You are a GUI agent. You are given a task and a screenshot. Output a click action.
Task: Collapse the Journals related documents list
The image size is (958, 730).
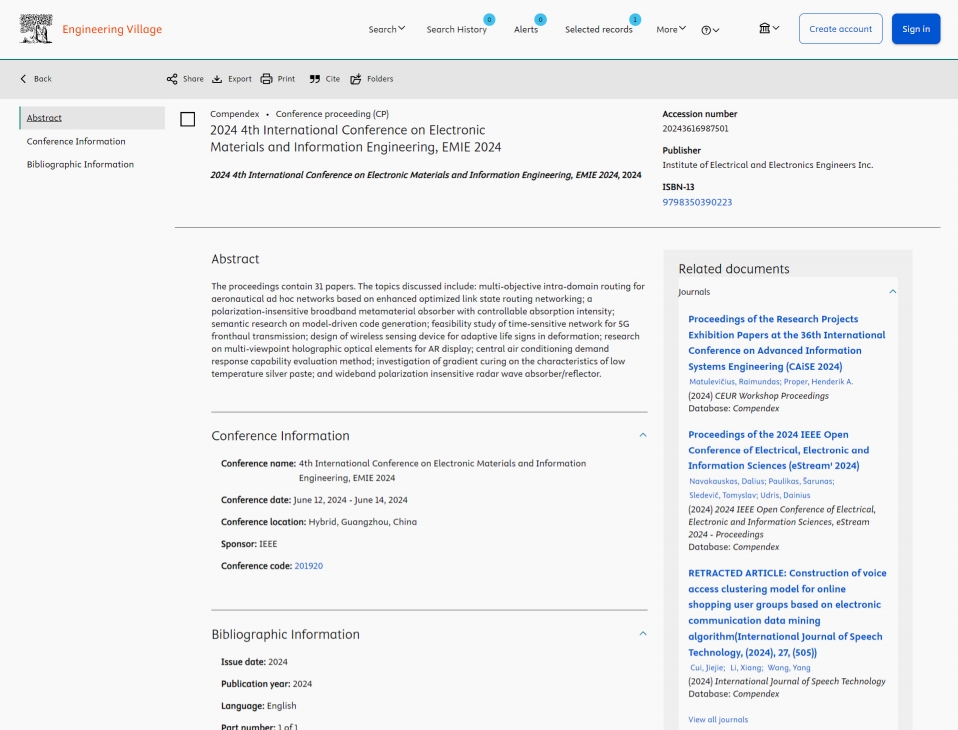(x=893, y=292)
